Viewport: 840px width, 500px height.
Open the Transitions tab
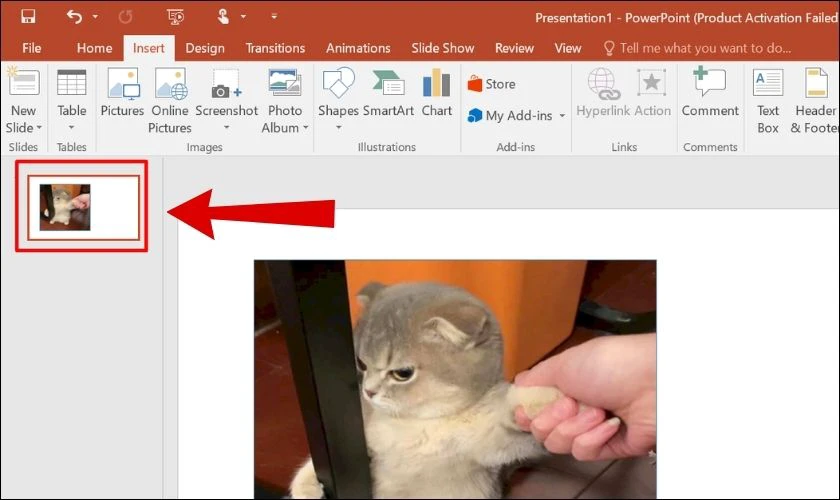coord(275,48)
